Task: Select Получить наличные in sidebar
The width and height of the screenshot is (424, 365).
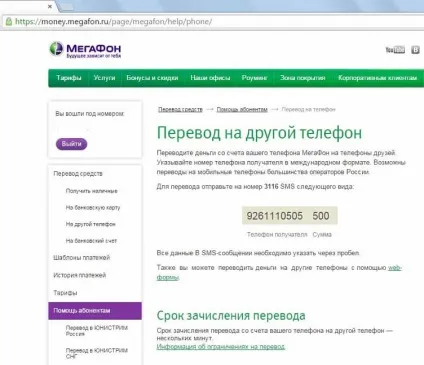Action: (92, 191)
